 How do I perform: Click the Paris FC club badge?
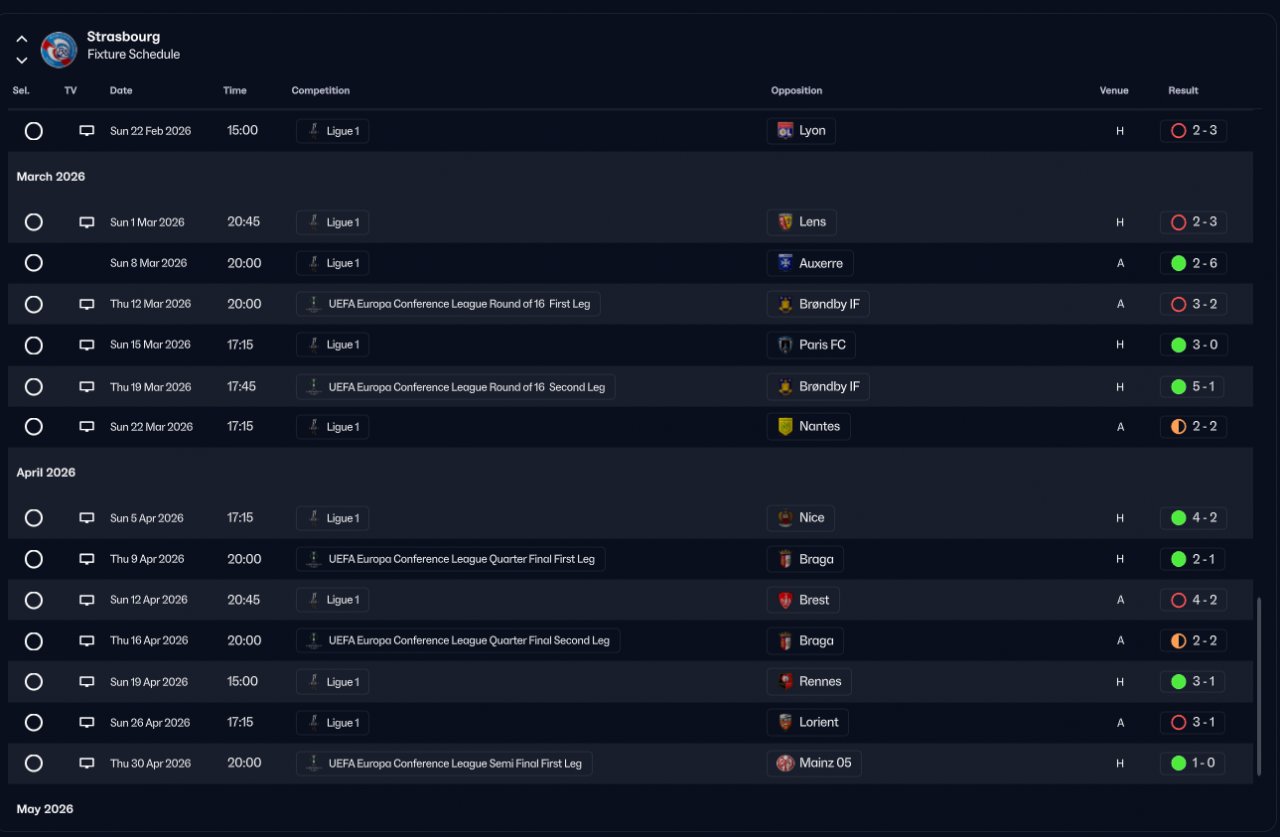785,345
